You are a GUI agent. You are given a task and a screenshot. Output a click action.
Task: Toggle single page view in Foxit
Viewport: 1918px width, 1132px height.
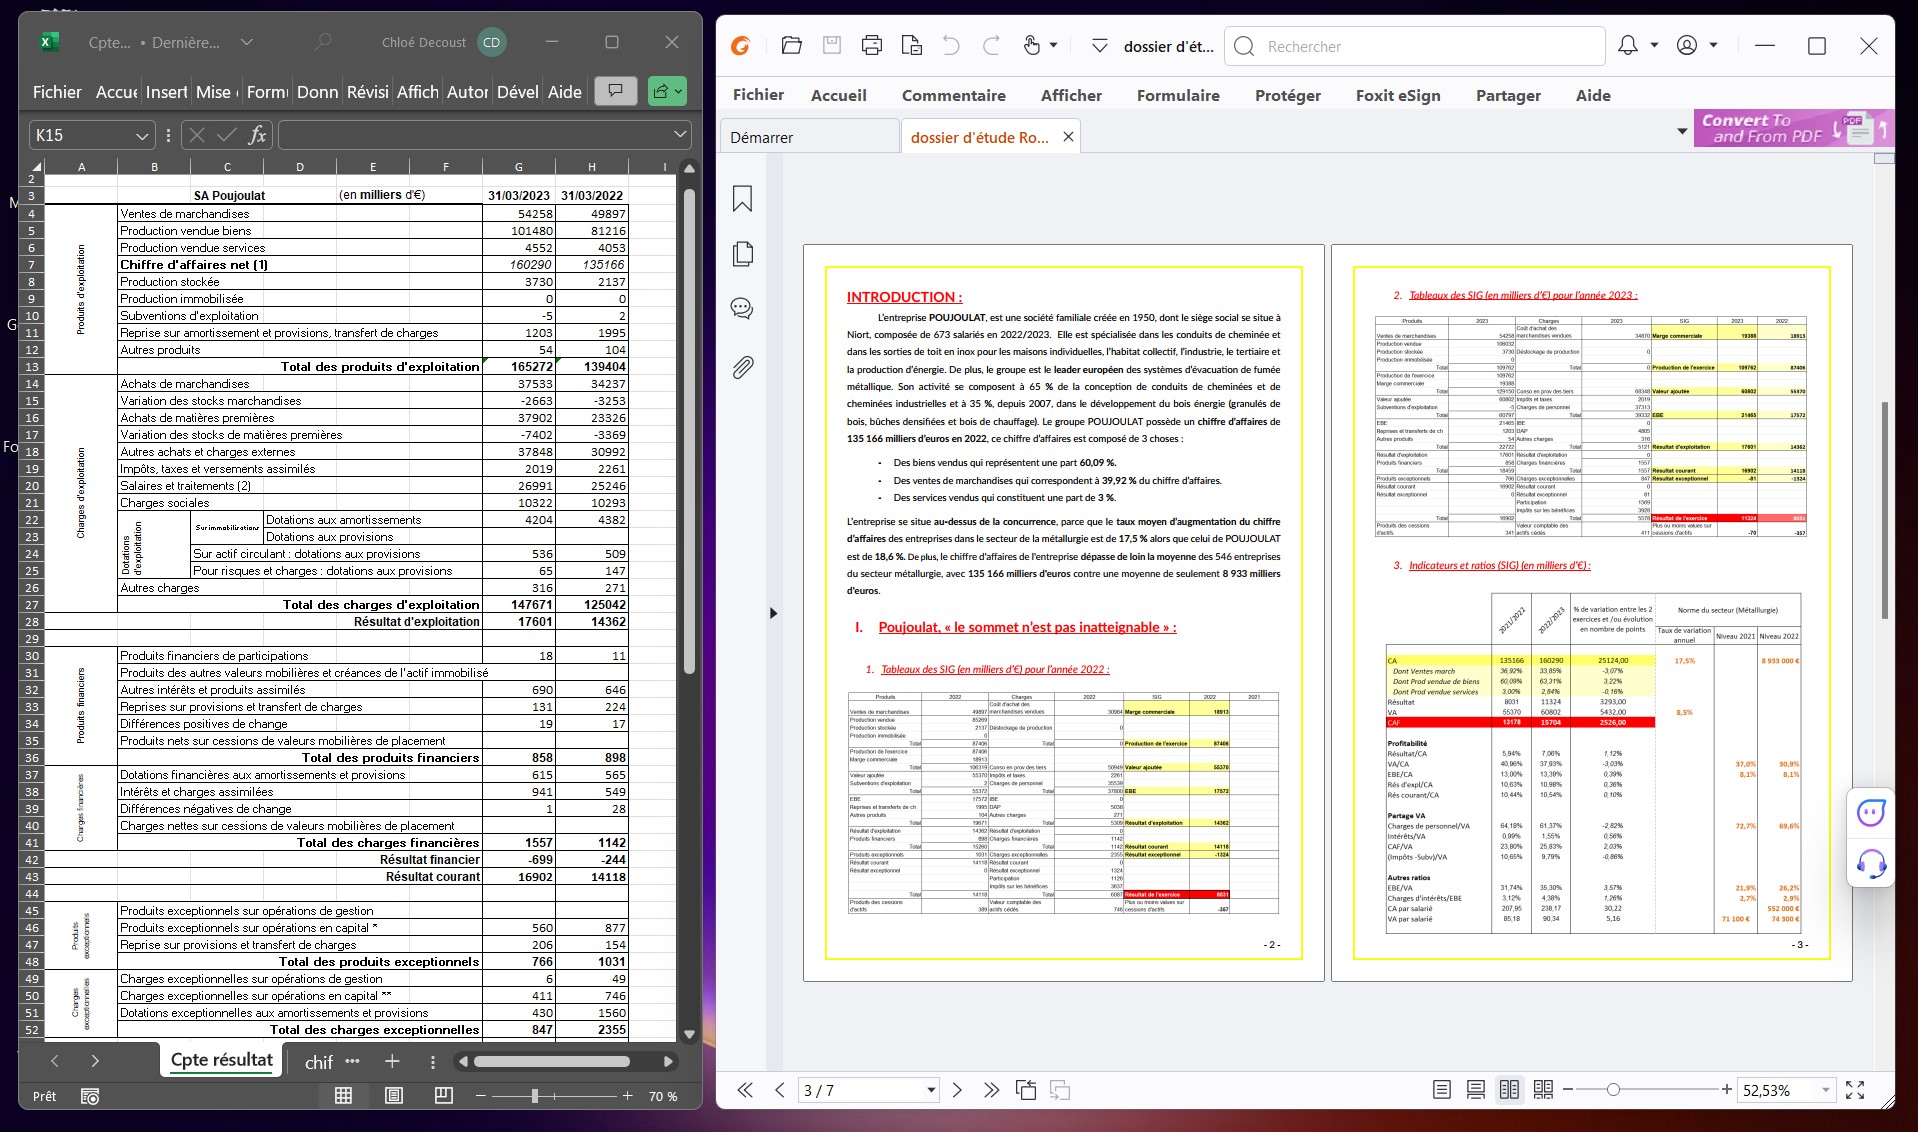[1441, 1090]
